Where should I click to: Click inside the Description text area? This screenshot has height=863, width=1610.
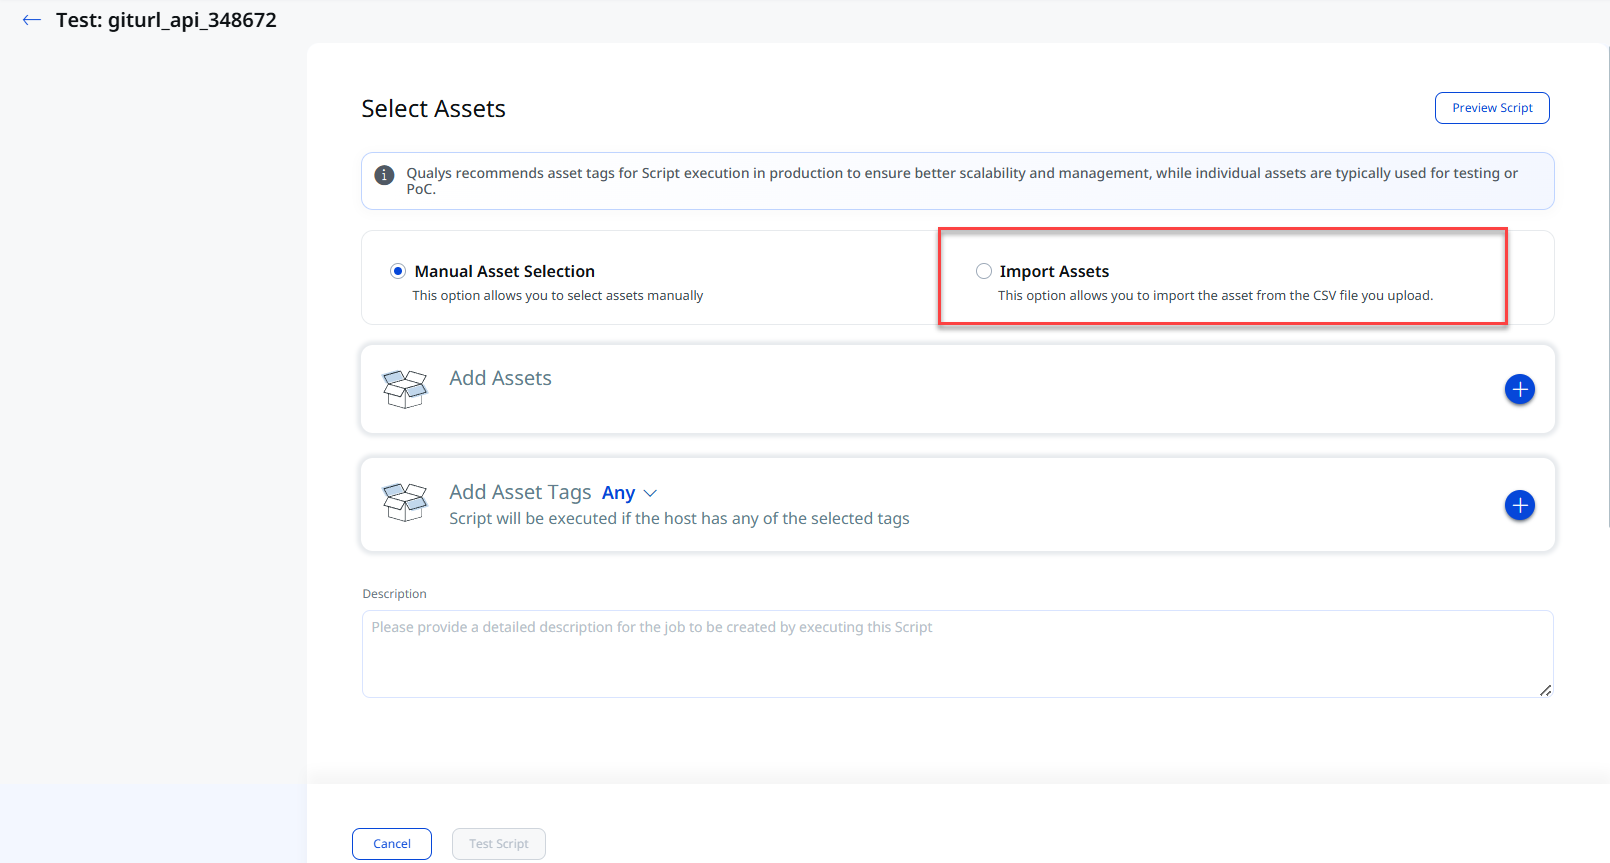[958, 654]
